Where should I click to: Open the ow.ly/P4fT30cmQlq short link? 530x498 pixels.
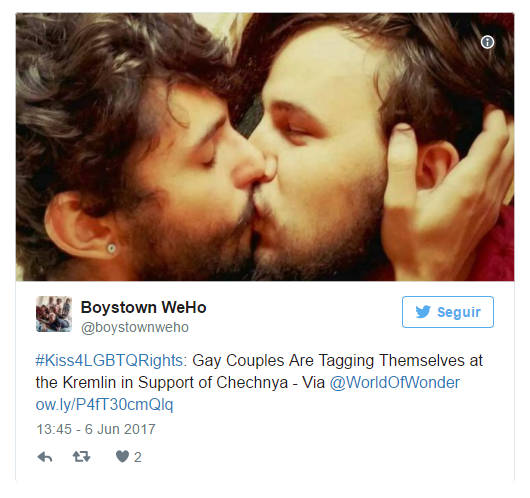[104, 405]
